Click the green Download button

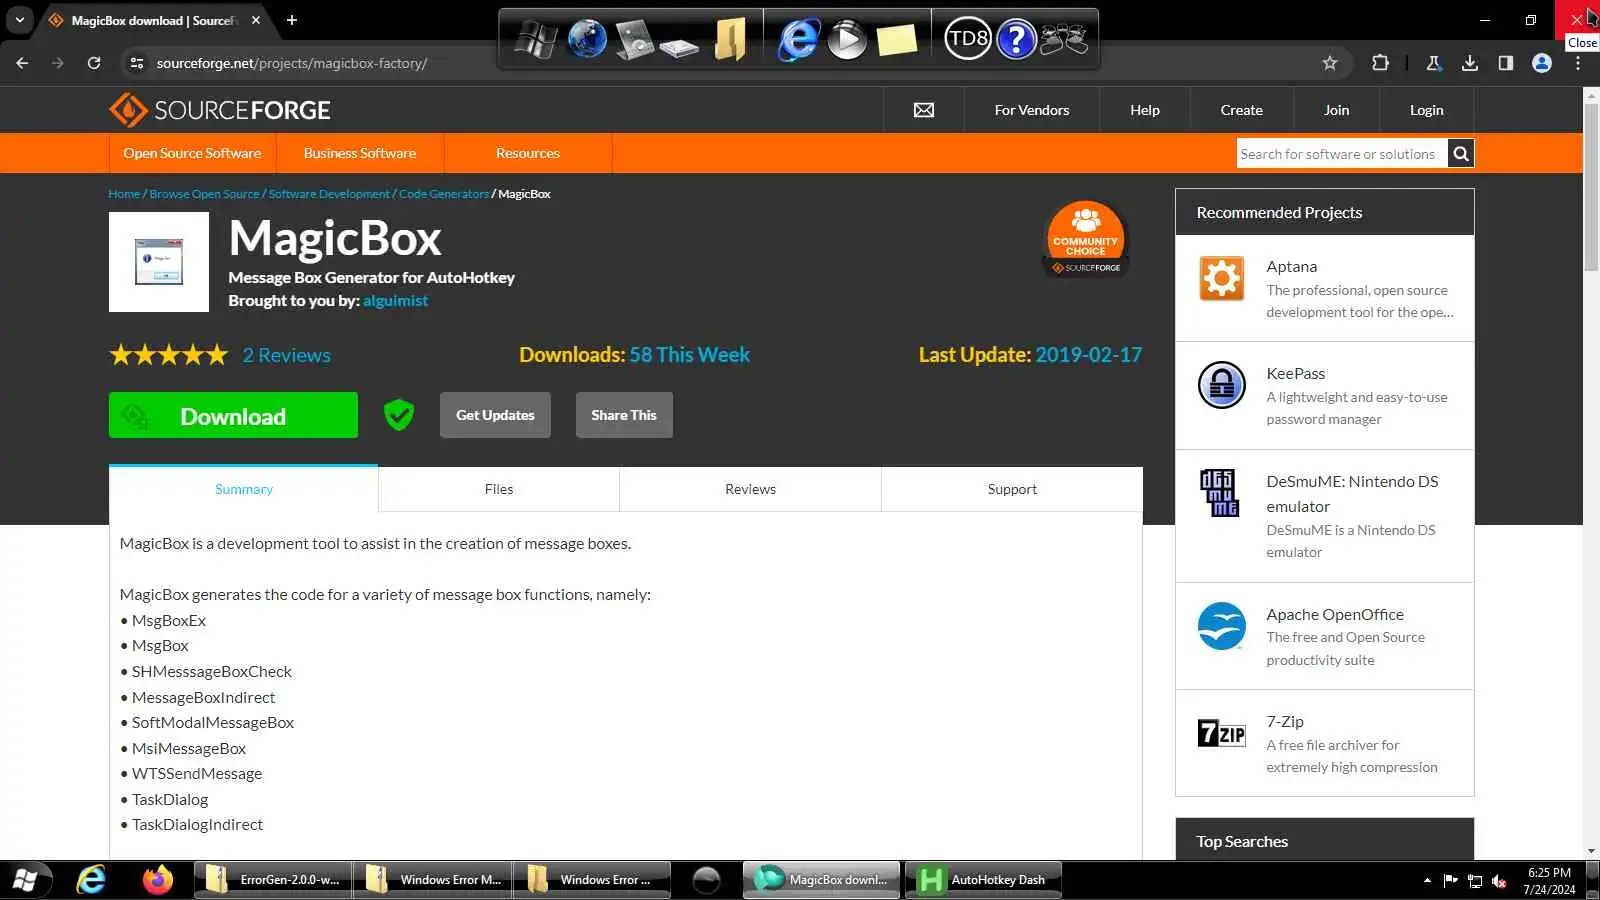click(233, 415)
